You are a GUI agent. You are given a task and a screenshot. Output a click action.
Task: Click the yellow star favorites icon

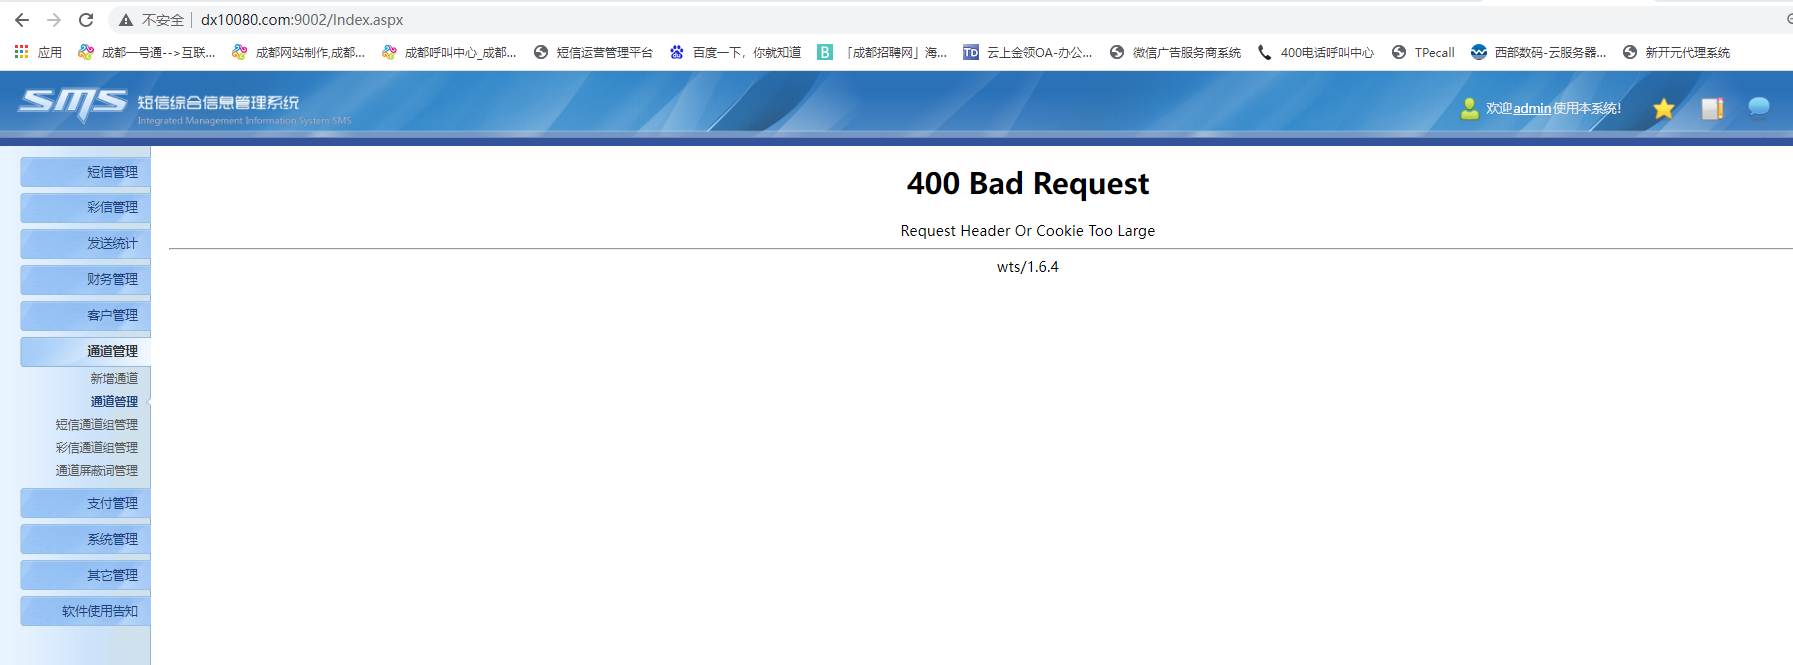click(x=1664, y=108)
